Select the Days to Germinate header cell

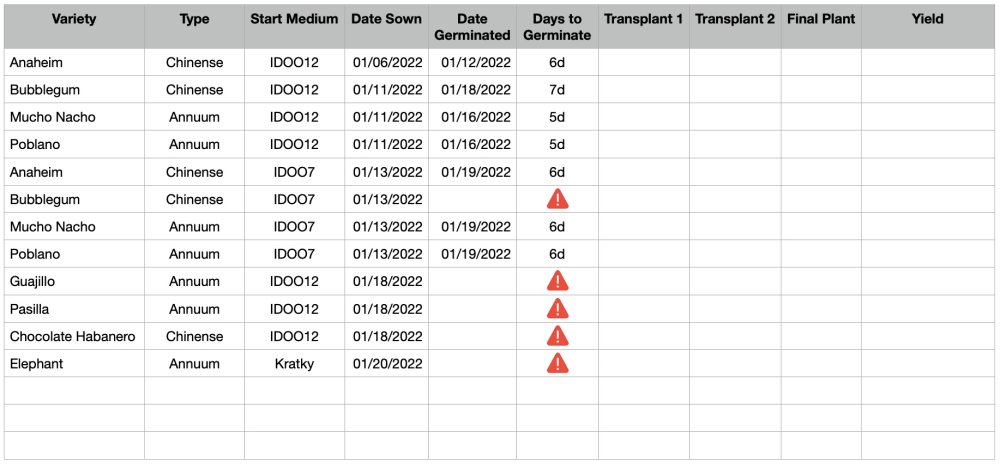coord(557,27)
